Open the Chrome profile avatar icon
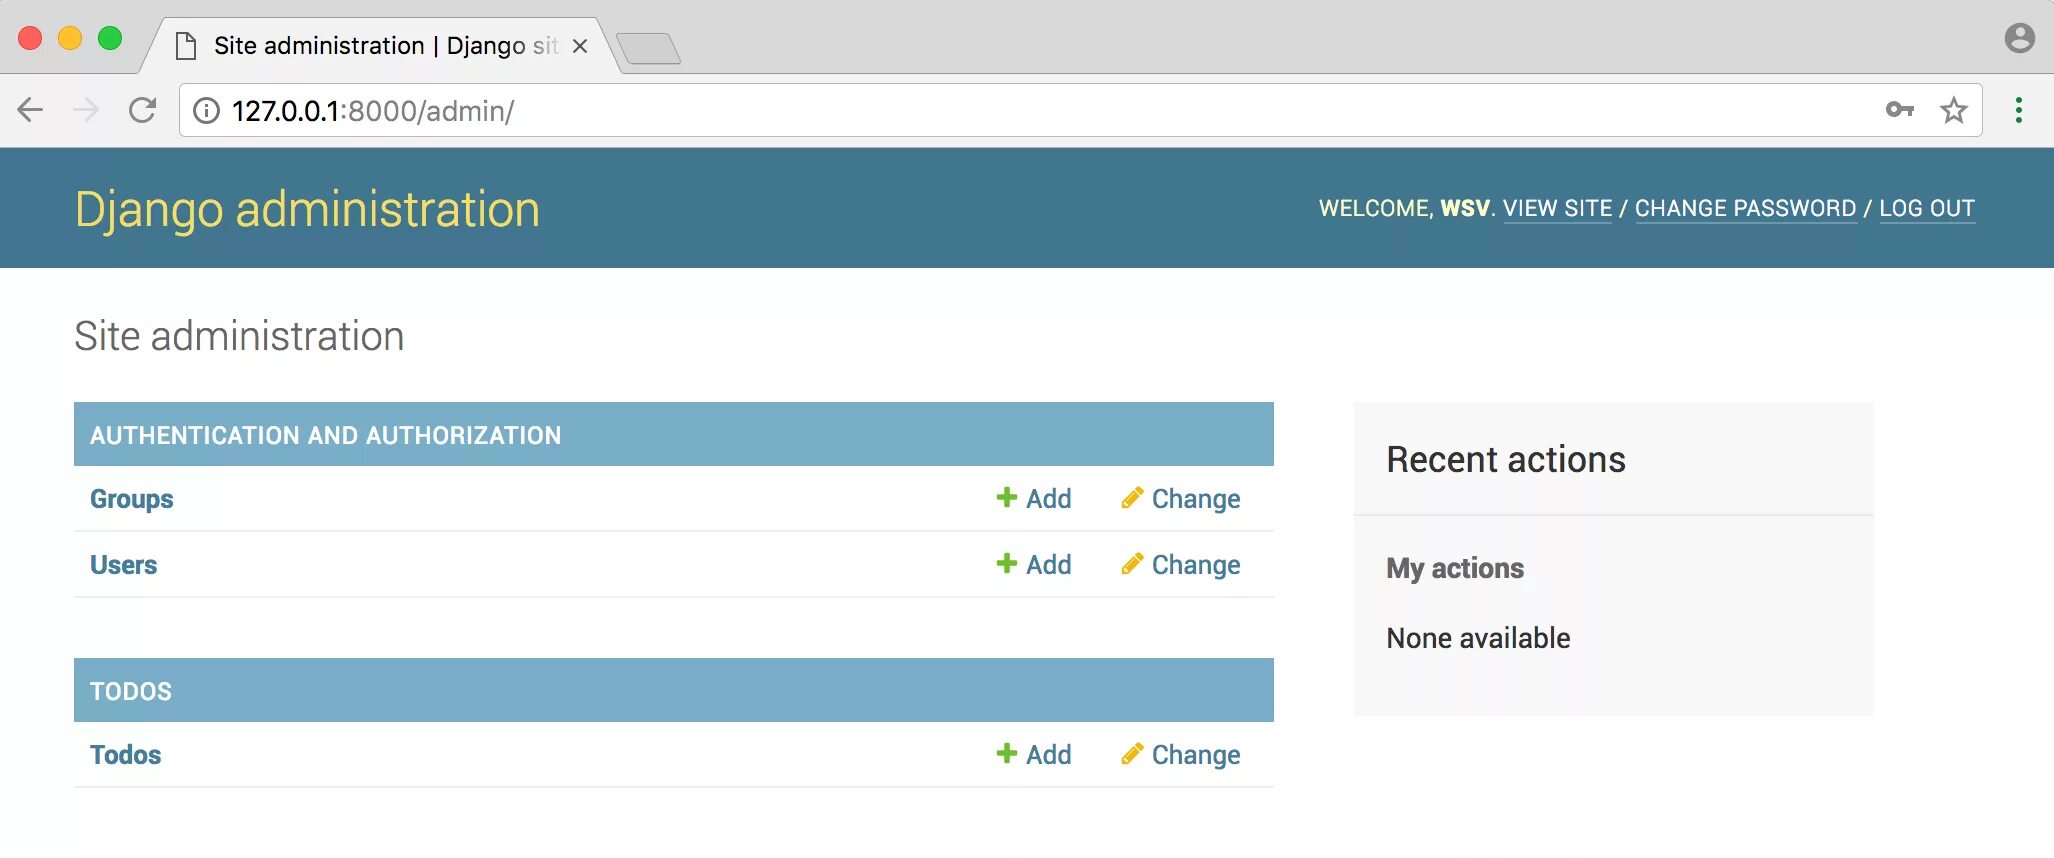 2020,38
